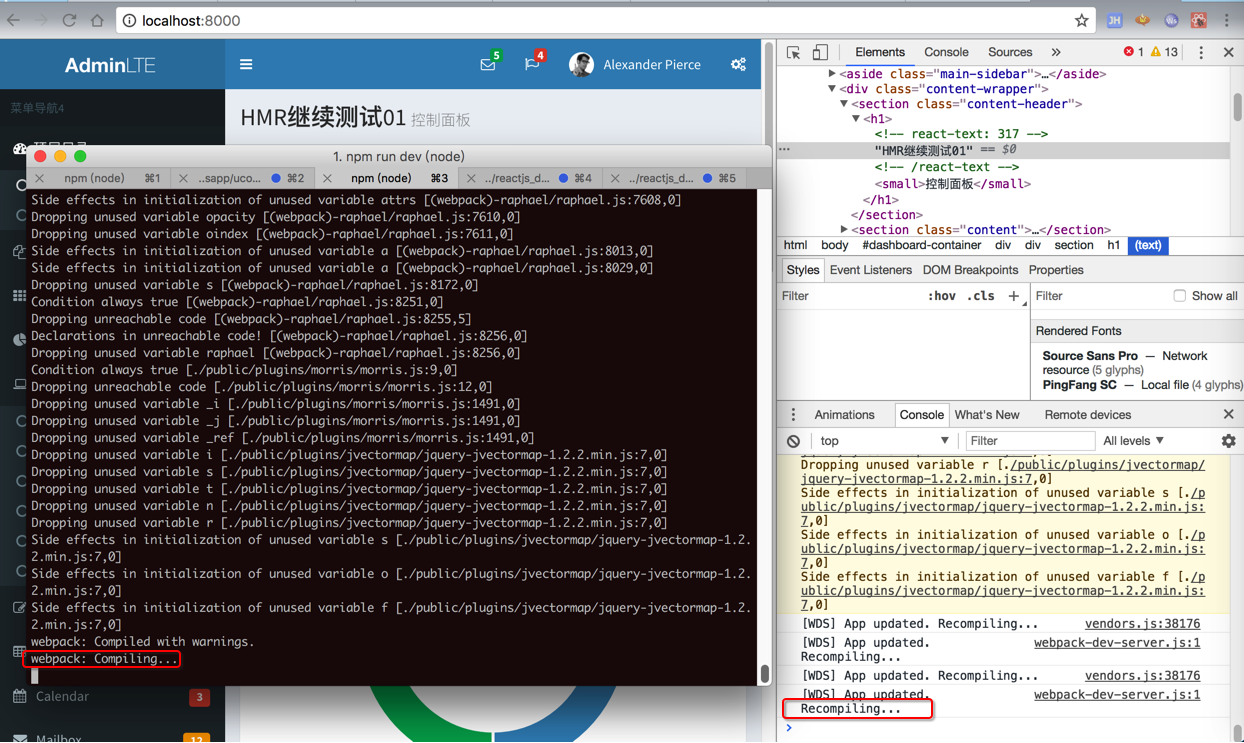Viewport: 1244px width, 743px height.
Task: Select terminal tab ..sapp/uco... ⌘2
Action: click(245, 178)
